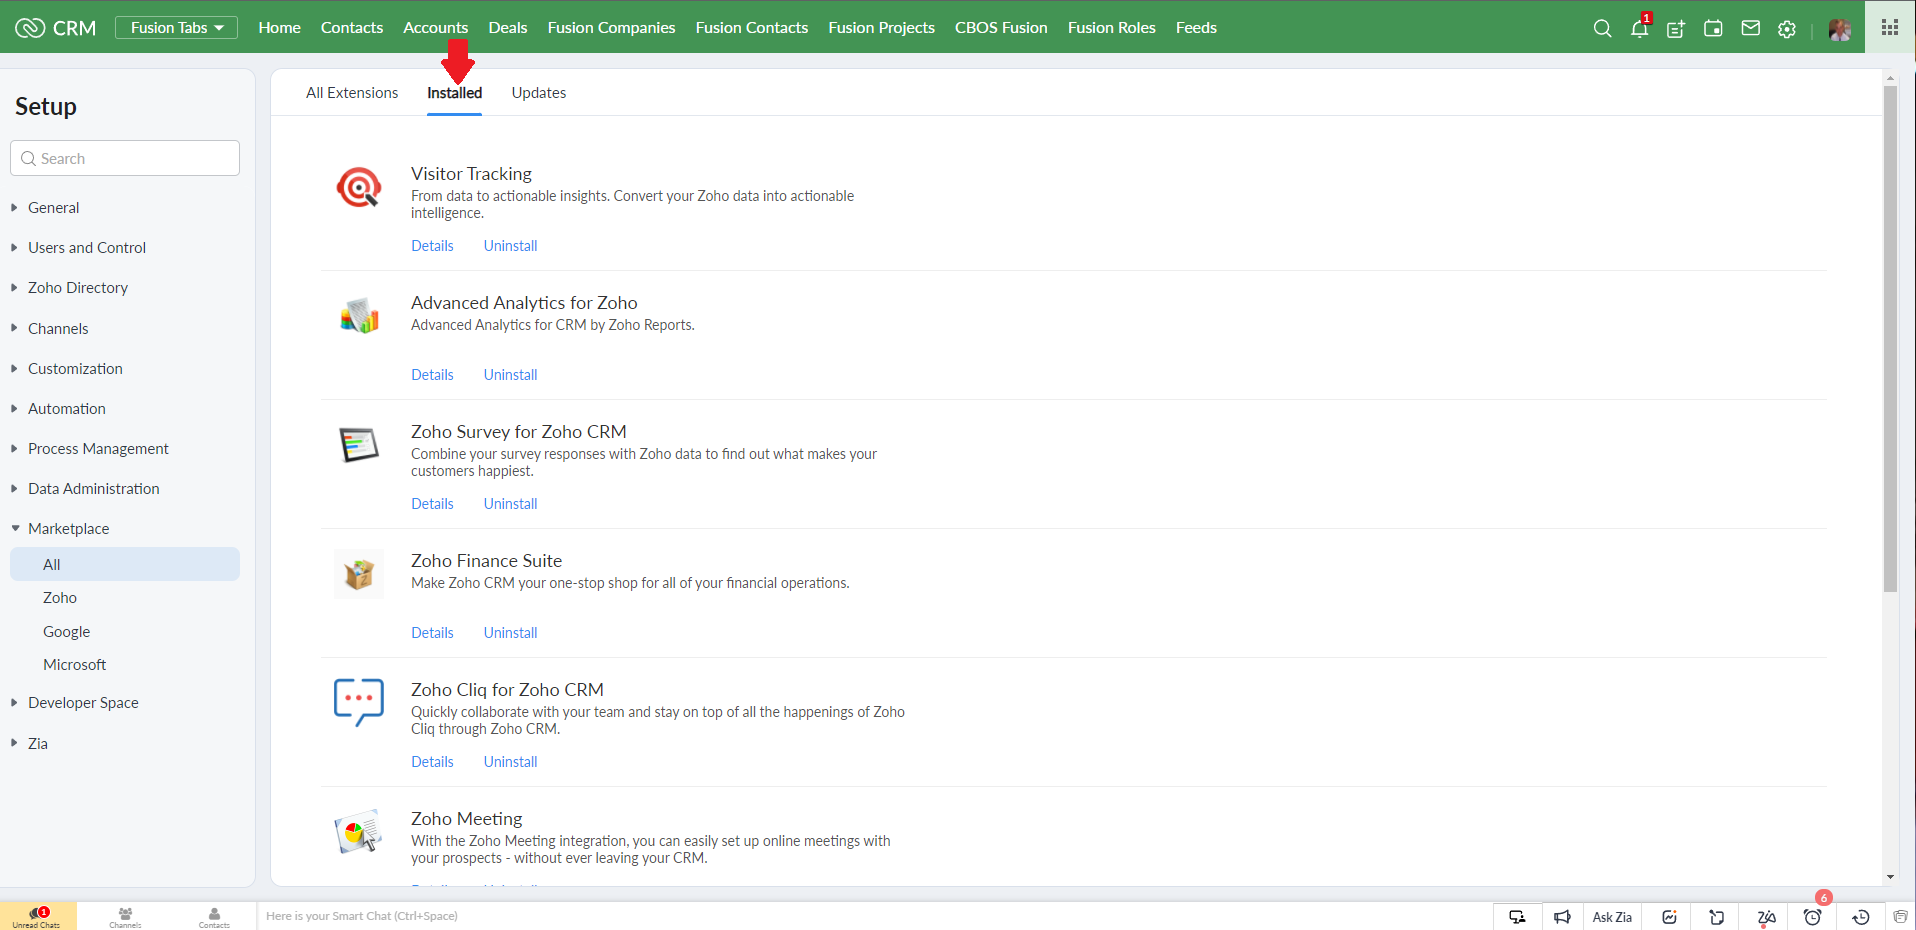Image resolution: width=1916 pixels, height=930 pixels.
Task: Select Microsoft under Marketplace
Action: coord(74,665)
